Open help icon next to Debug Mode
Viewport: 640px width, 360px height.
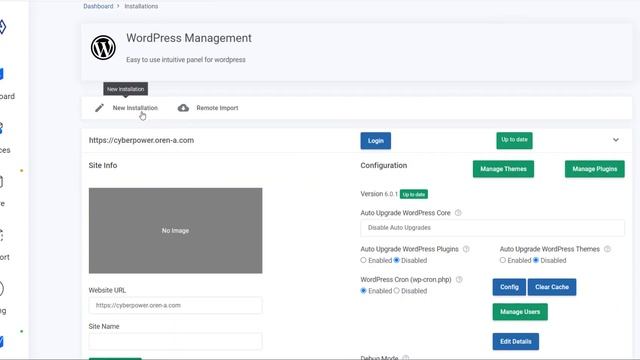[405, 358]
